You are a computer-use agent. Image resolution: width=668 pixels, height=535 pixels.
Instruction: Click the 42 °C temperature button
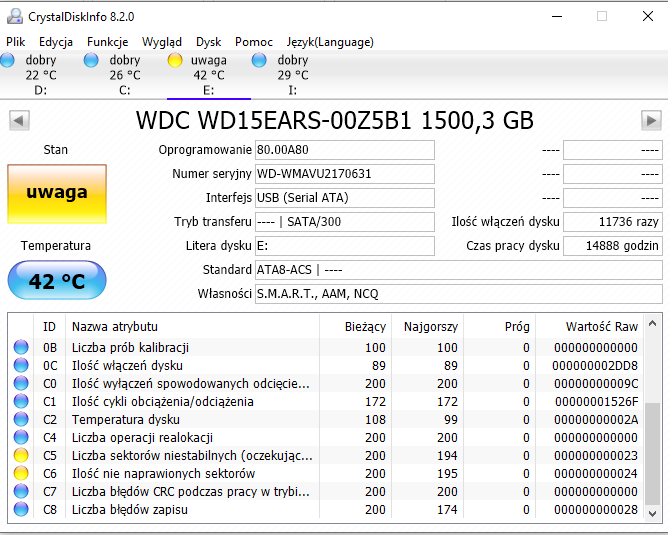tap(57, 280)
